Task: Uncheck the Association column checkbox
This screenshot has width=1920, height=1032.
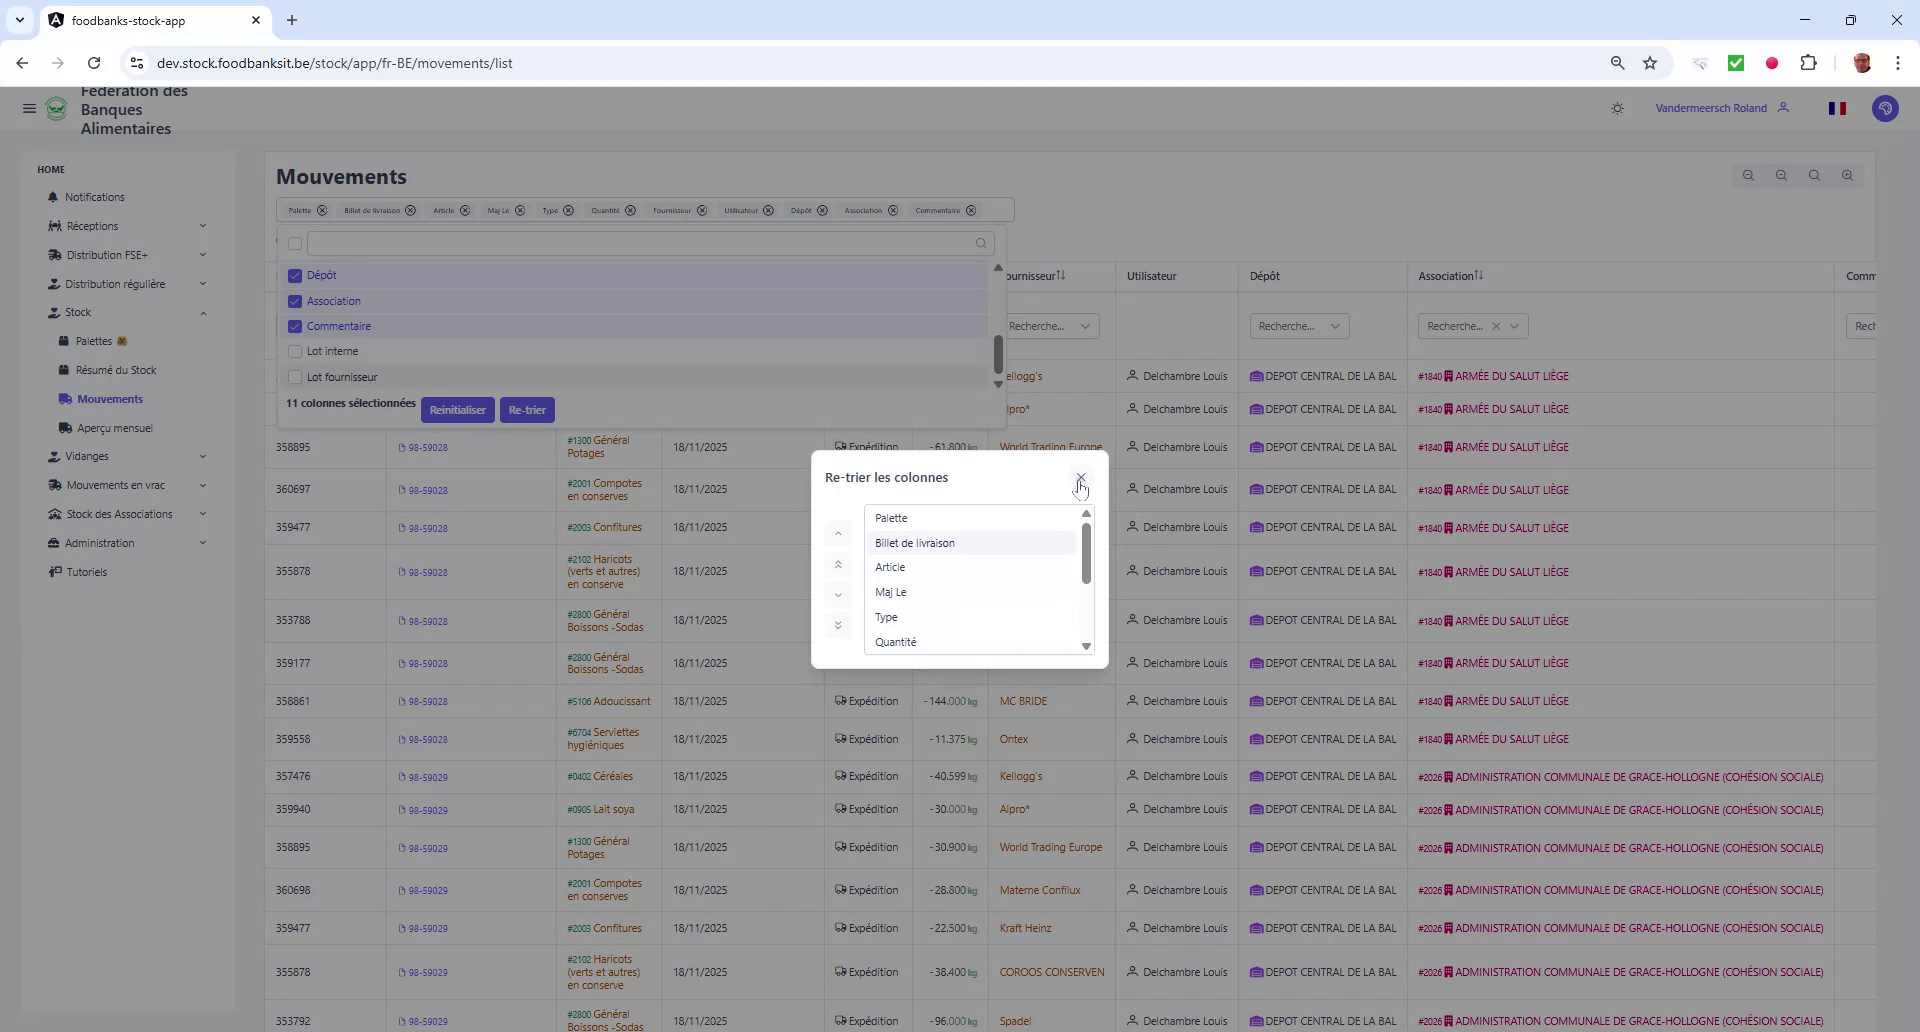Action: pyautogui.click(x=294, y=301)
